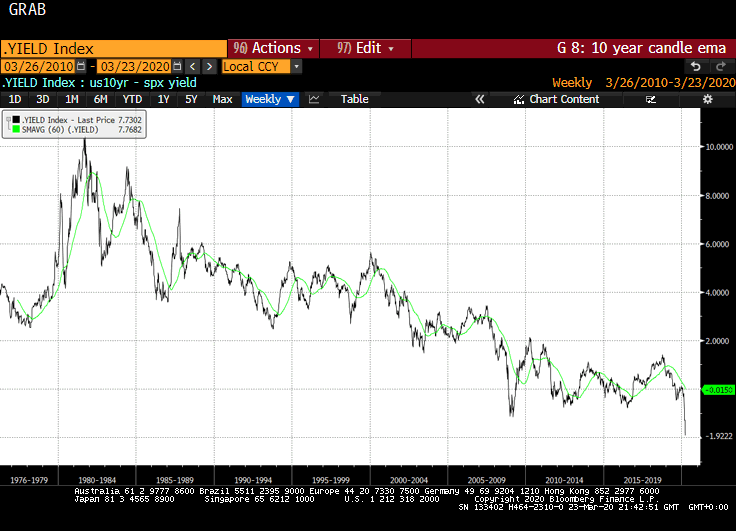Click the orange Weekly date range text
The height and width of the screenshot is (531, 736).
point(644,83)
